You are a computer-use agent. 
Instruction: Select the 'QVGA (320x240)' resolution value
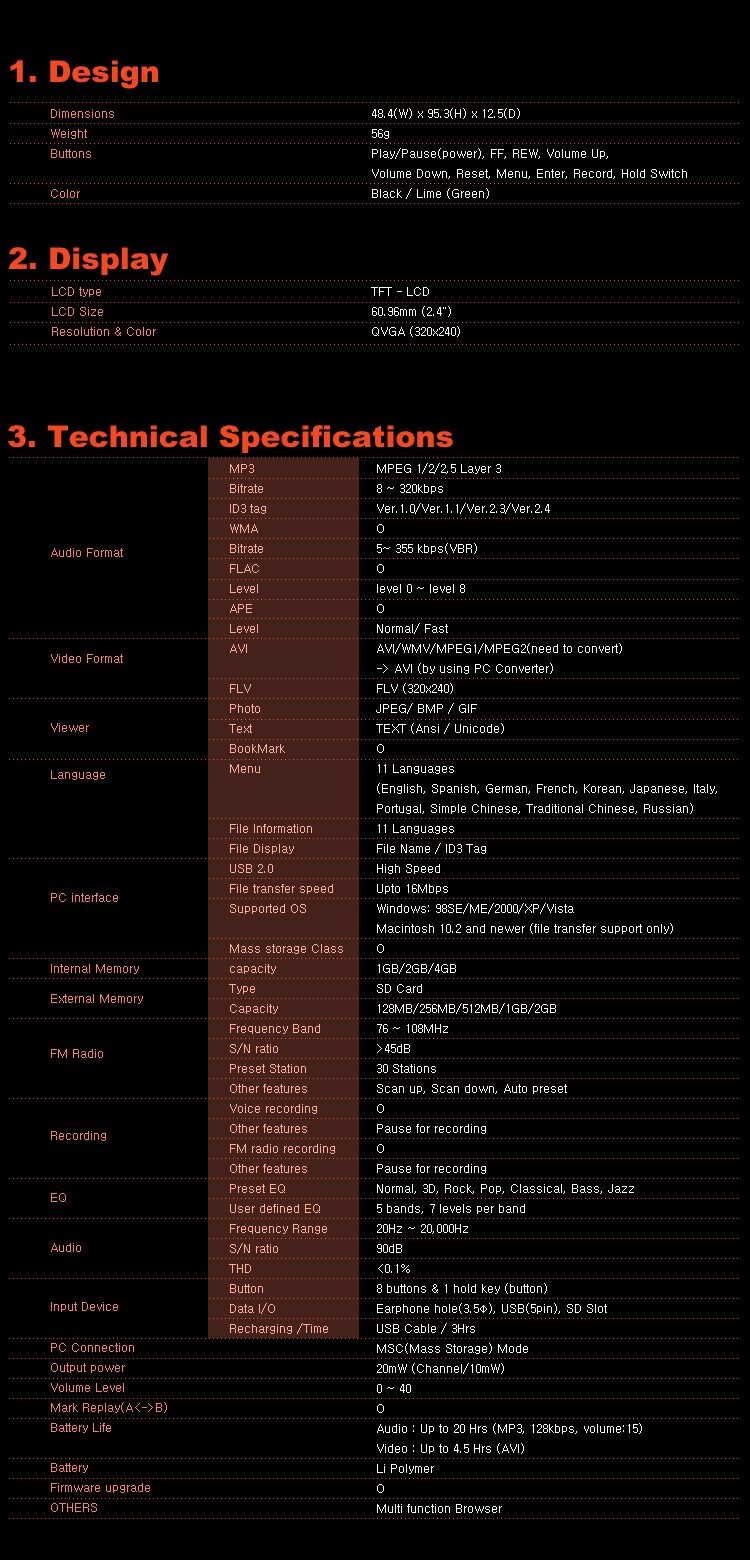pyautogui.click(x=416, y=332)
